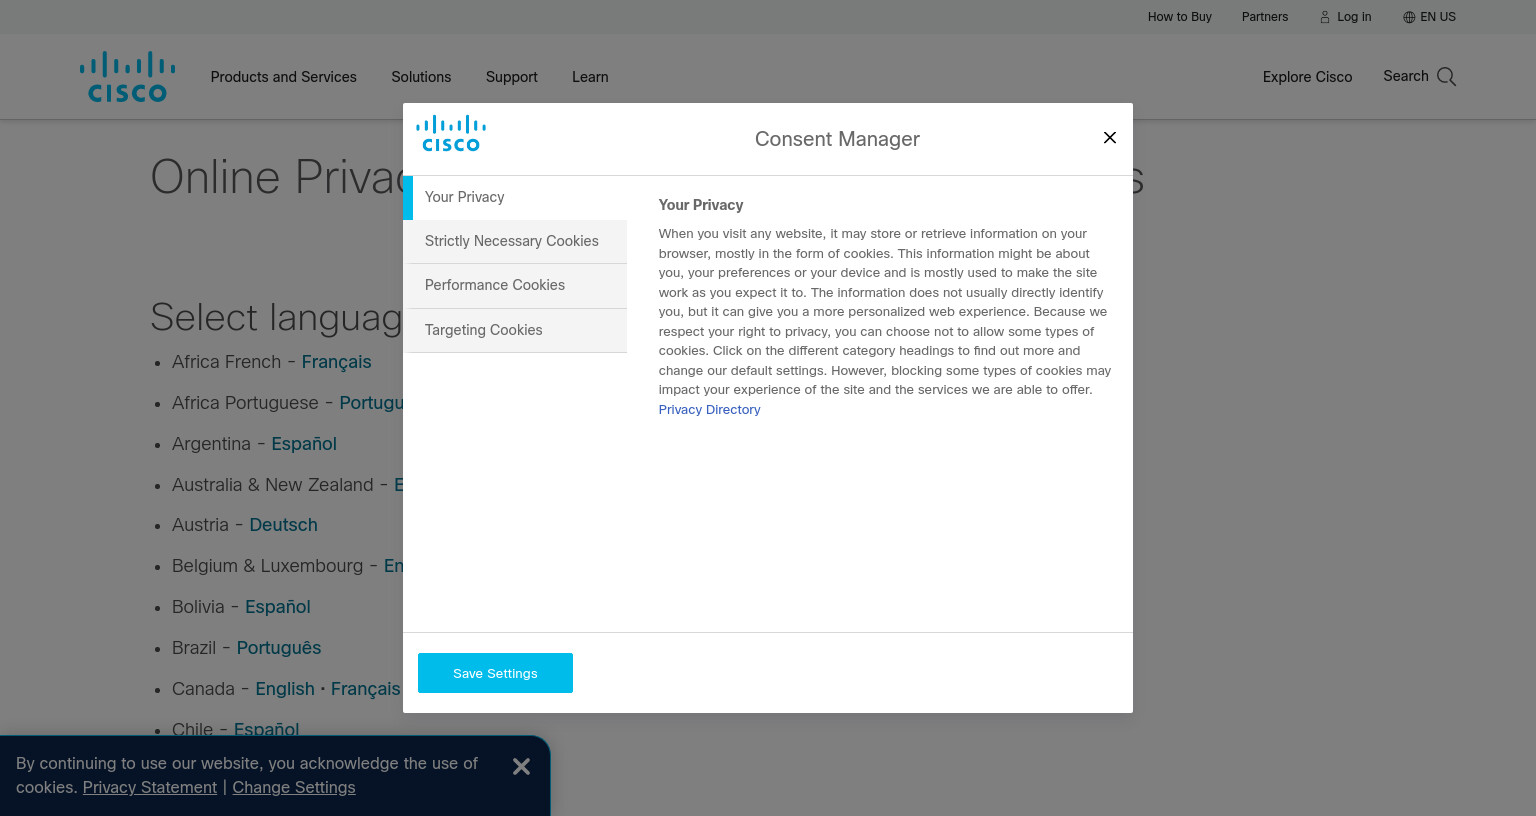The height and width of the screenshot is (816, 1536).
Task: Open the Targeting Cookies tab
Action: [x=515, y=330]
